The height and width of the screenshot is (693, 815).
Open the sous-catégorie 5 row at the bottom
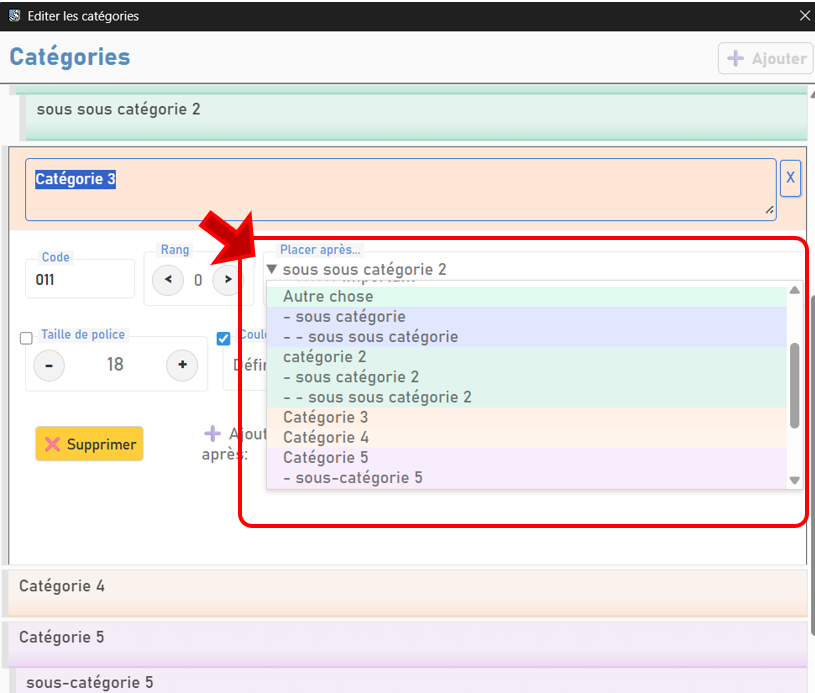click(411, 681)
